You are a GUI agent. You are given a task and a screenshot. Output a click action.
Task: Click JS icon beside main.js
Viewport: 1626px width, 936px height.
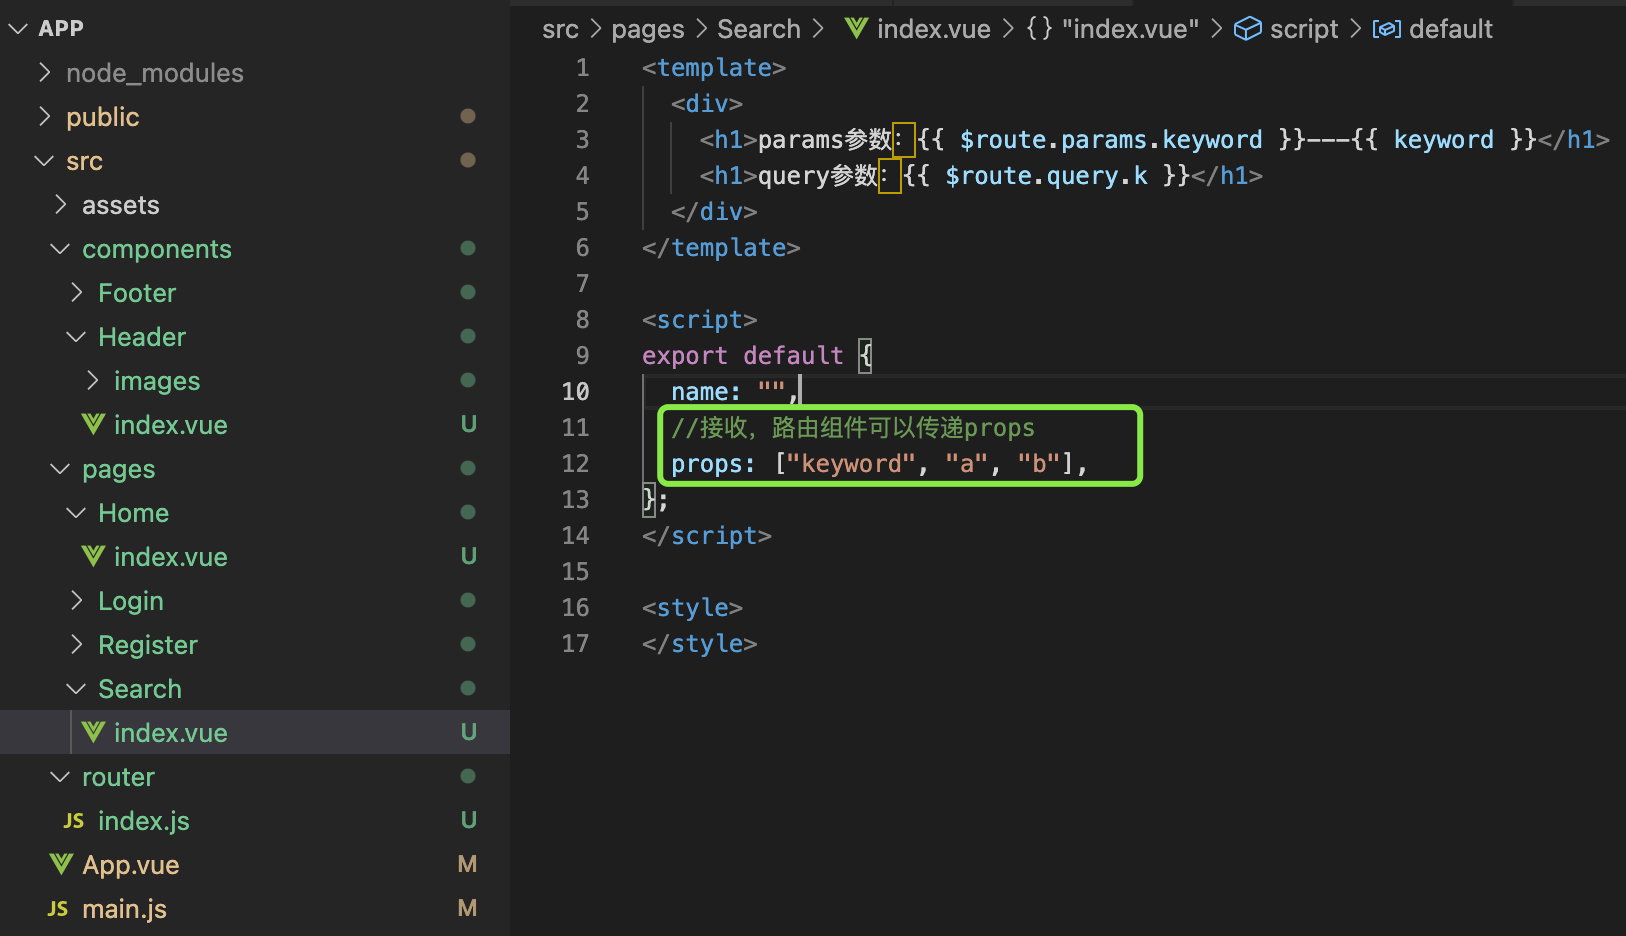58,908
